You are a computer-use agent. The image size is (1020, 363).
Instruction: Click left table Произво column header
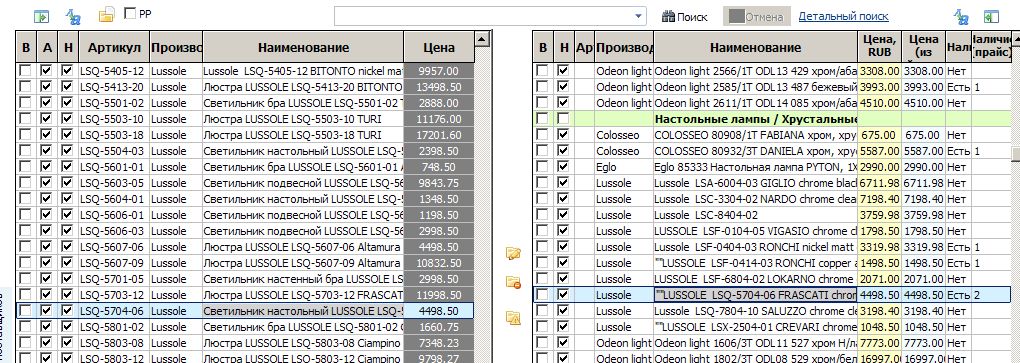point(176,47)
